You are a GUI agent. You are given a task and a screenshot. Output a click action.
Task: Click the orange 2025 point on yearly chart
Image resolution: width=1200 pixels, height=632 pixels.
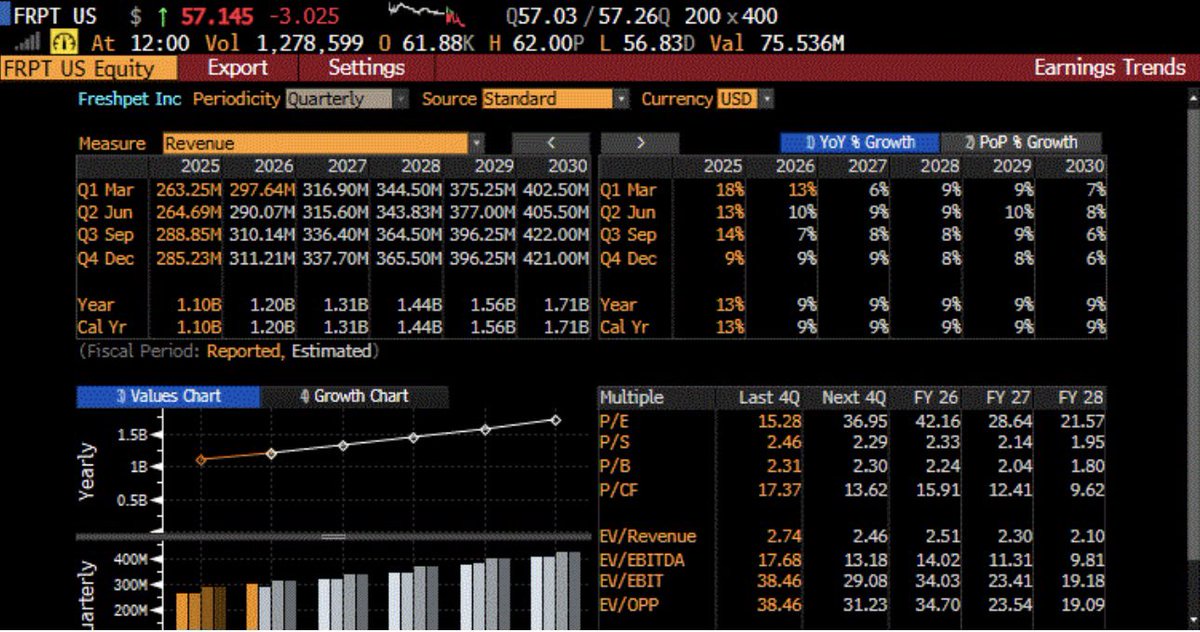(x=201, y=459)
